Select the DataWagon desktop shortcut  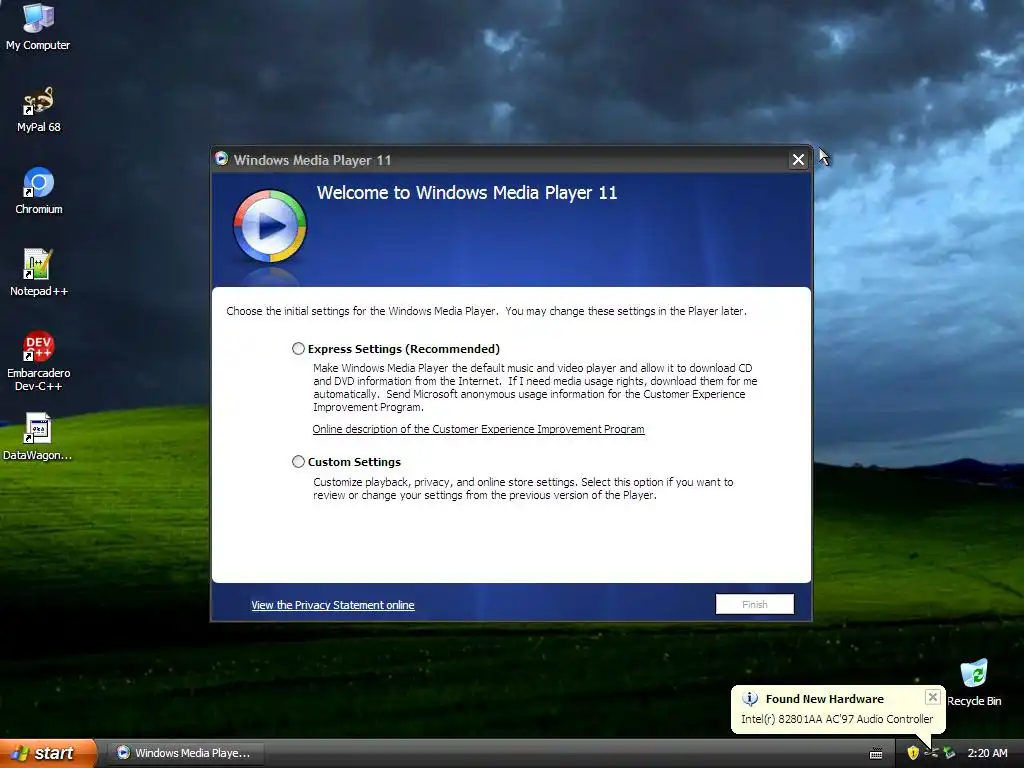pyautogui.click(x=38, y=437)
